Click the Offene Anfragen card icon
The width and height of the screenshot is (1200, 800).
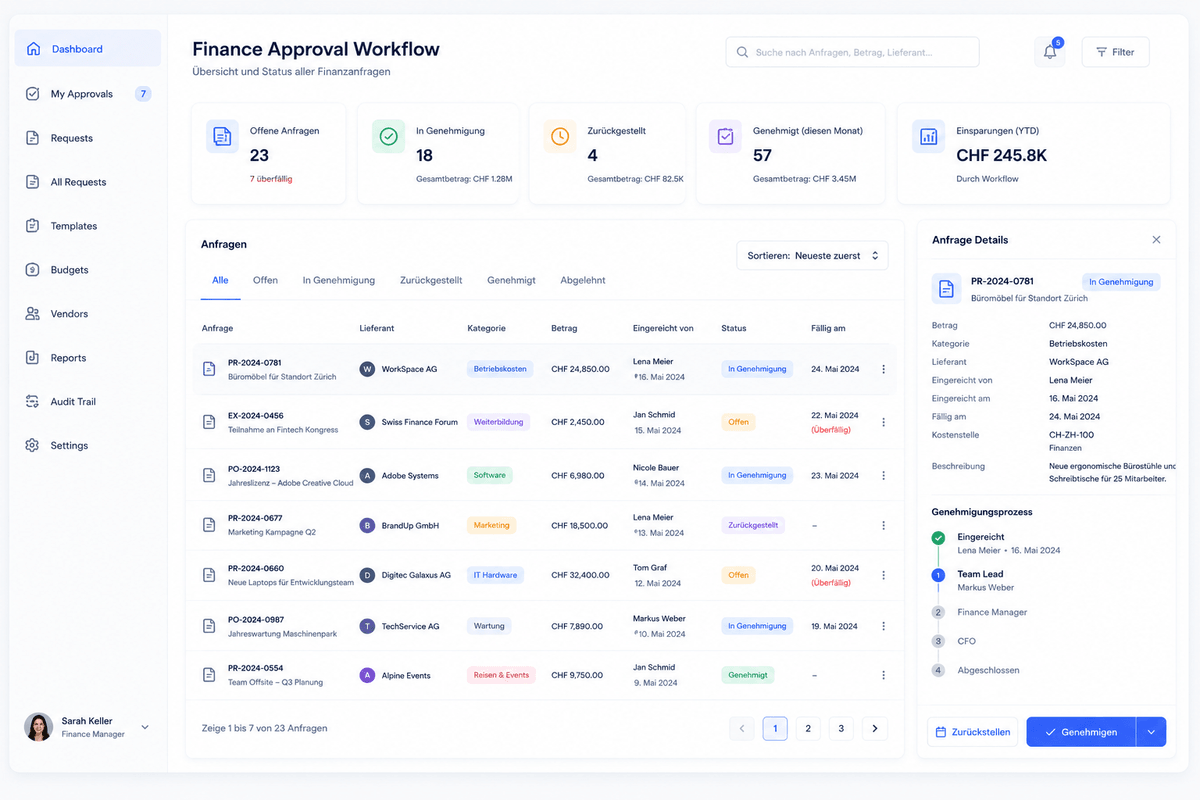tap(223, 137)
